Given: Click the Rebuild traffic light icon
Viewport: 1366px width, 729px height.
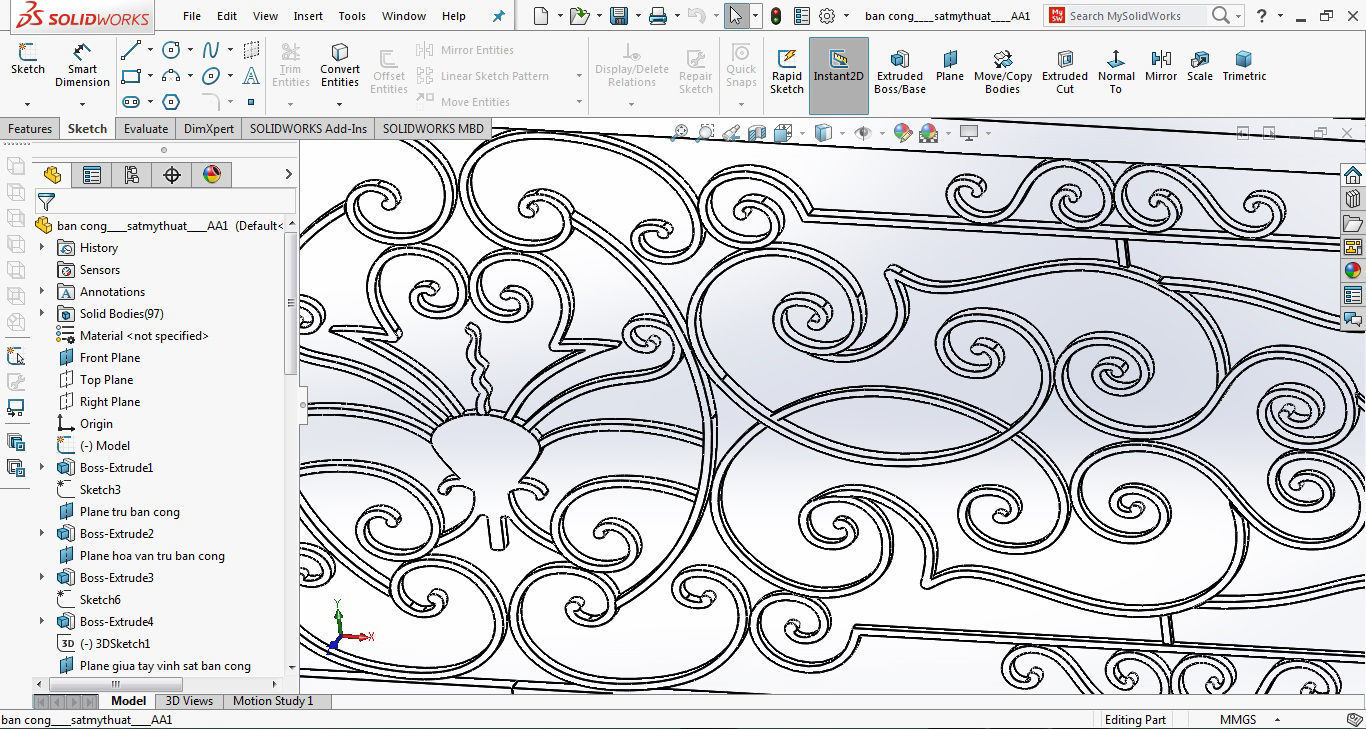Looking at the screenshot, I should point(775,16).
